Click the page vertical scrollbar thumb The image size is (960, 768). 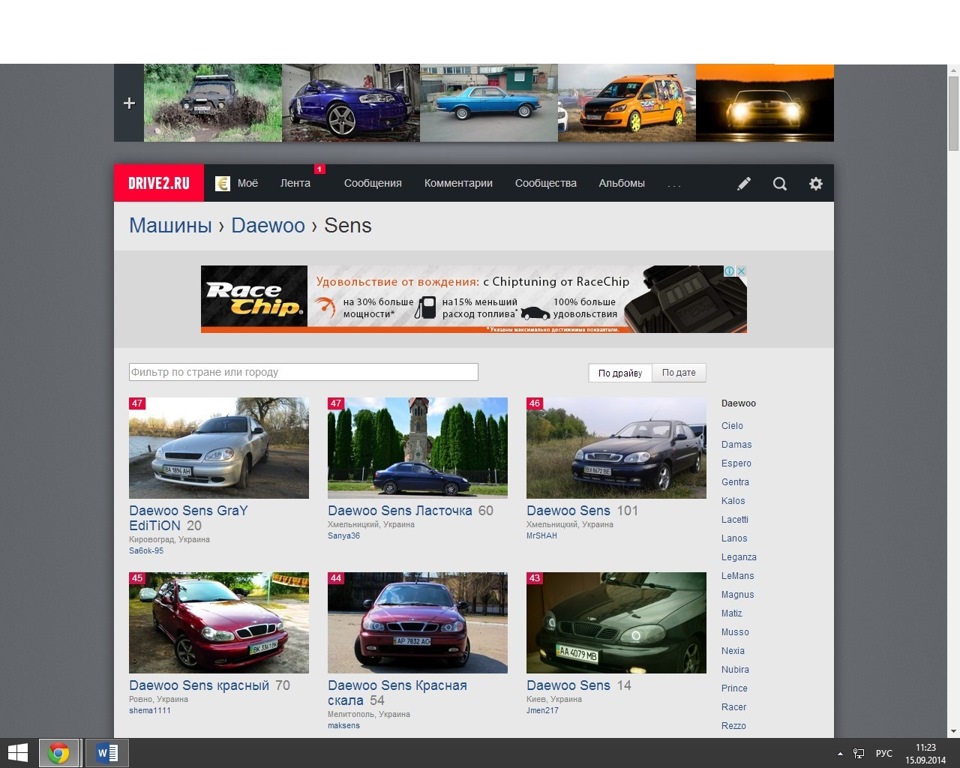[x=954, y=113]
